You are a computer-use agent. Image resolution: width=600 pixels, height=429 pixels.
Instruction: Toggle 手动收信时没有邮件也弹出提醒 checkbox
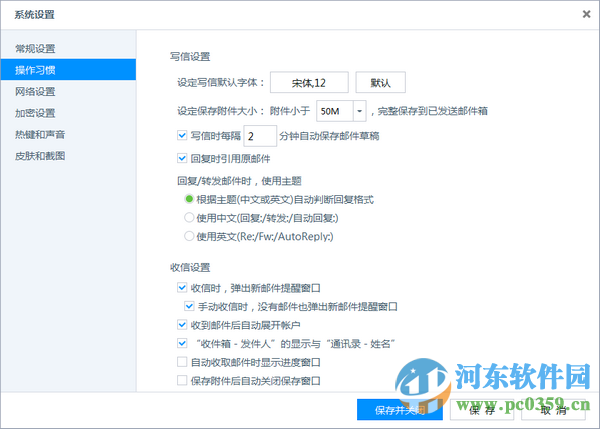[x=189, y=306]
